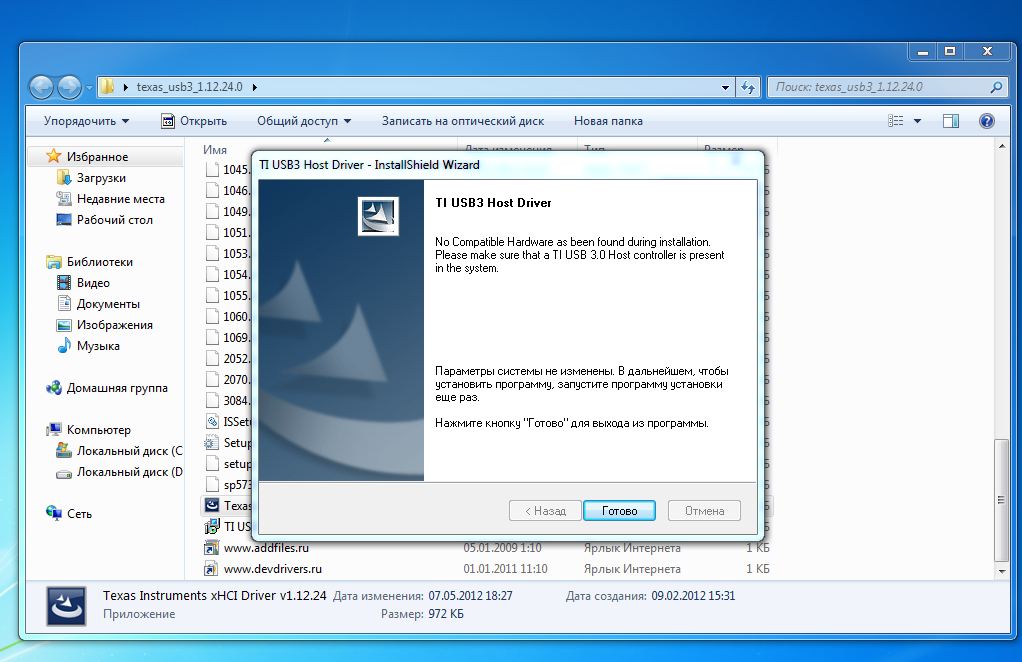Click the Отмена button in the wizard
Viewport: 1022px width, 662px height.
[x=705, y=511]
